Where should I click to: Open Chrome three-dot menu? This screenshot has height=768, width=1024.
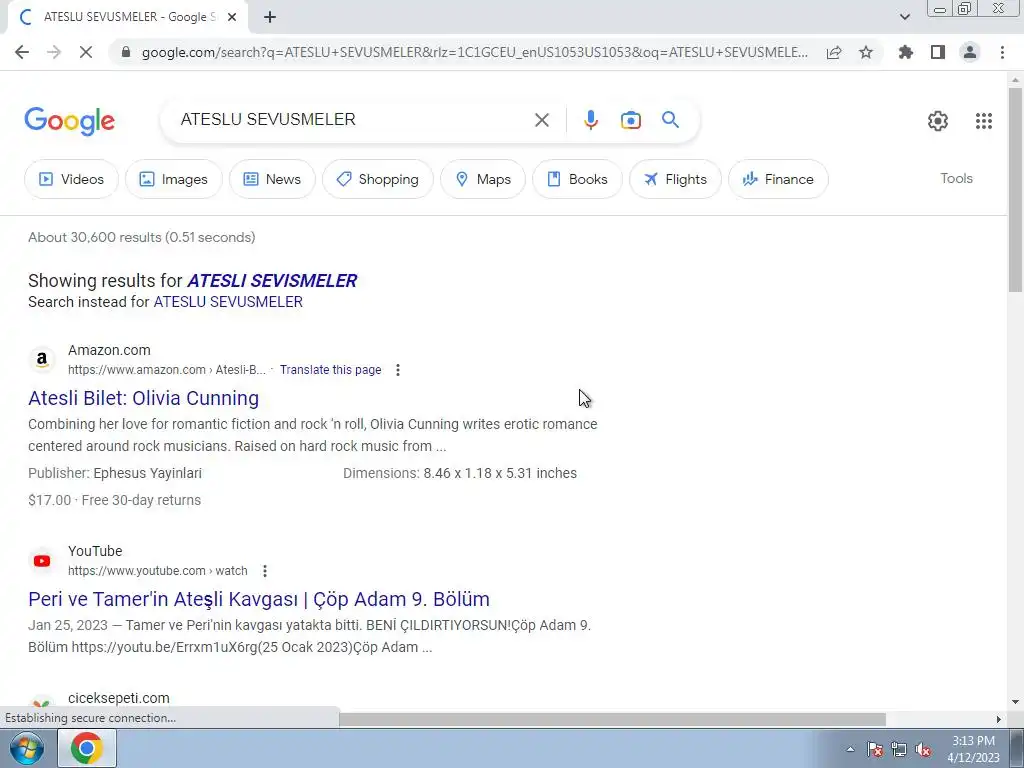(1002, 52)
